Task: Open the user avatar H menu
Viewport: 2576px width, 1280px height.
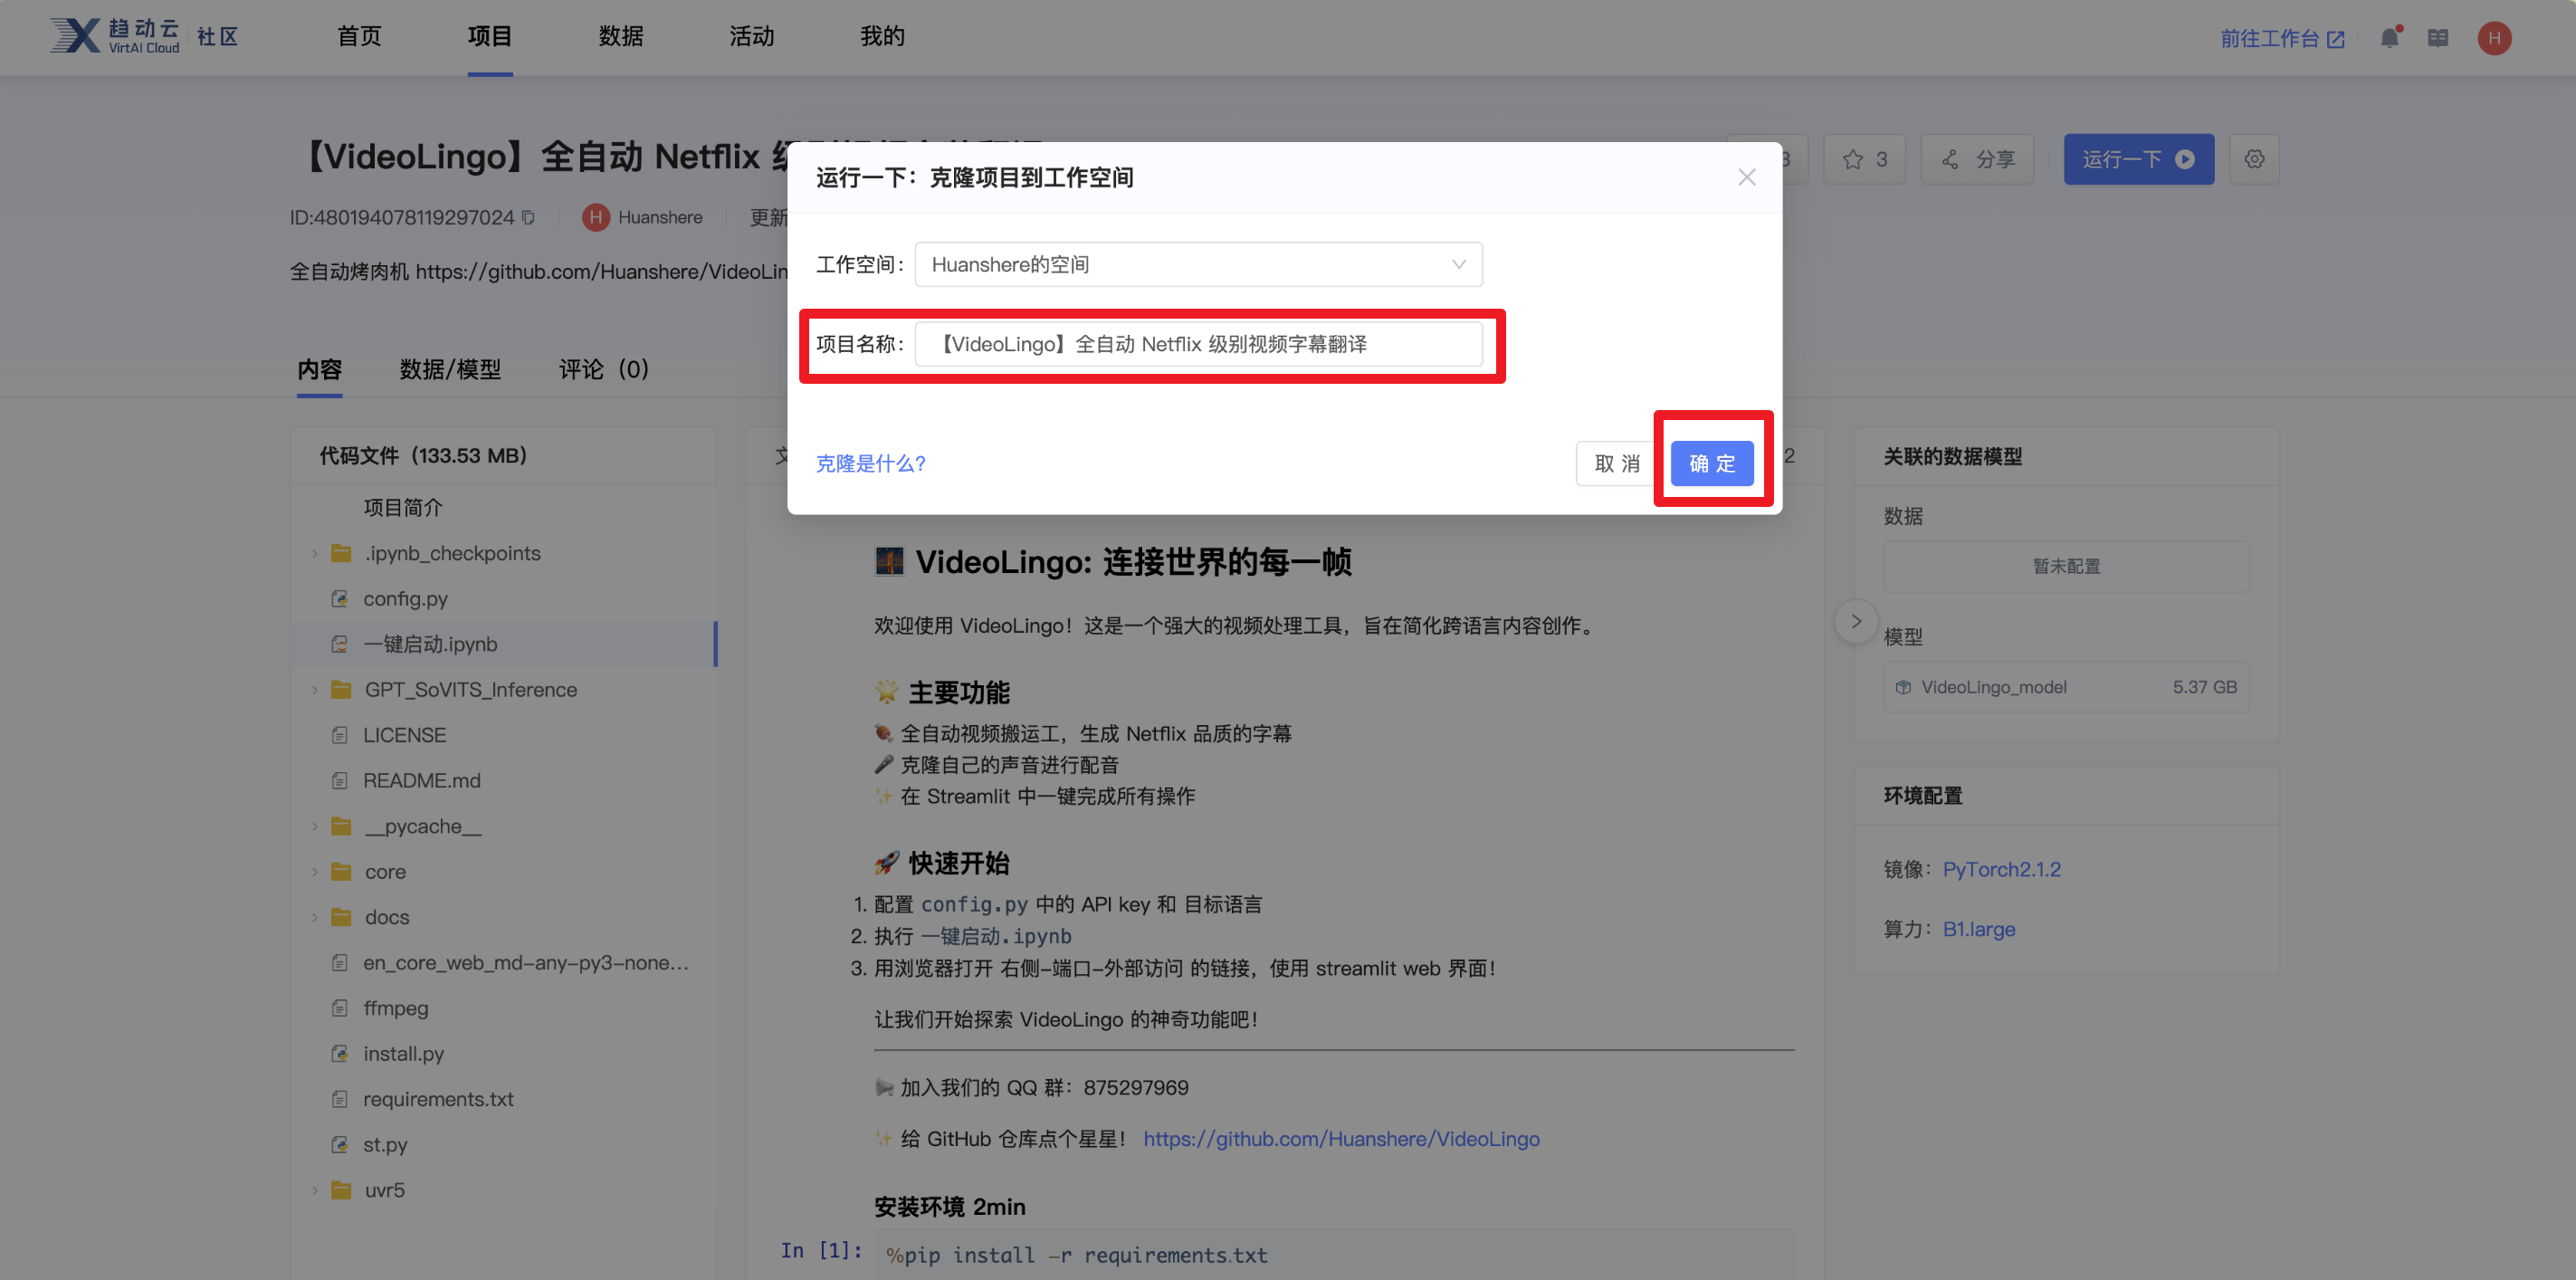Action: pos(2494,38)
